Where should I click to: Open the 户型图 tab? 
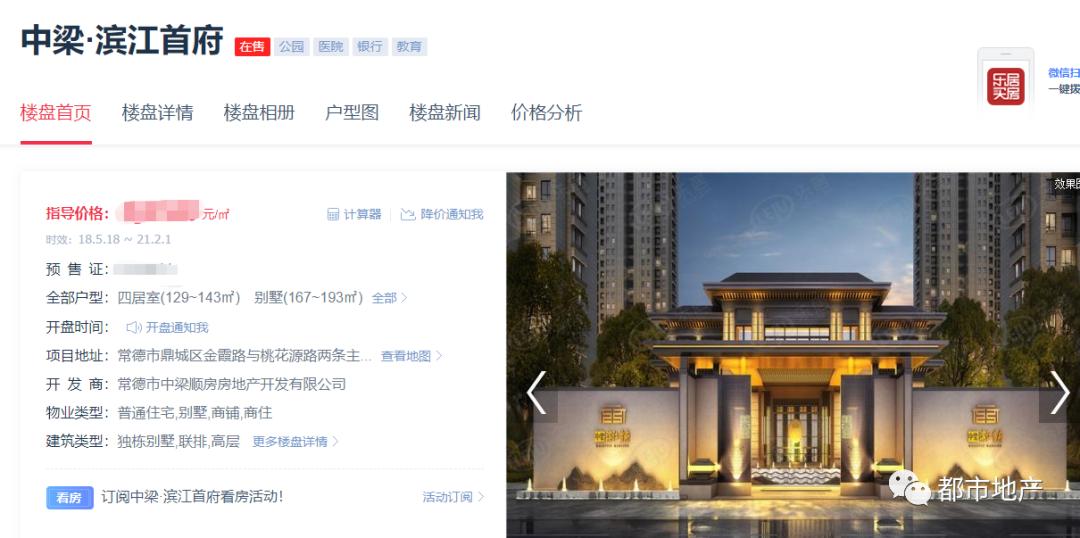click(x=351, y=112)
